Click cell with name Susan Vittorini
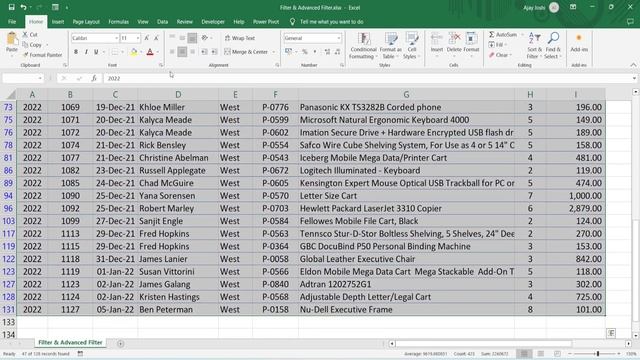Viewport: 640px width, 360px height. [178, 272]
